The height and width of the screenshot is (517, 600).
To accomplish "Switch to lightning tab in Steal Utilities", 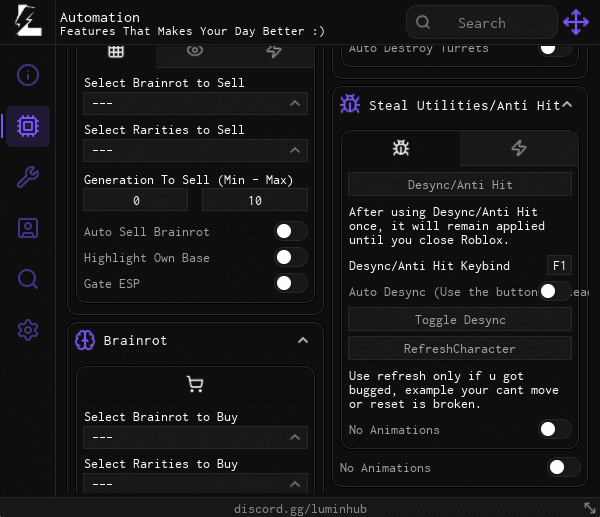I will [518, 149].
